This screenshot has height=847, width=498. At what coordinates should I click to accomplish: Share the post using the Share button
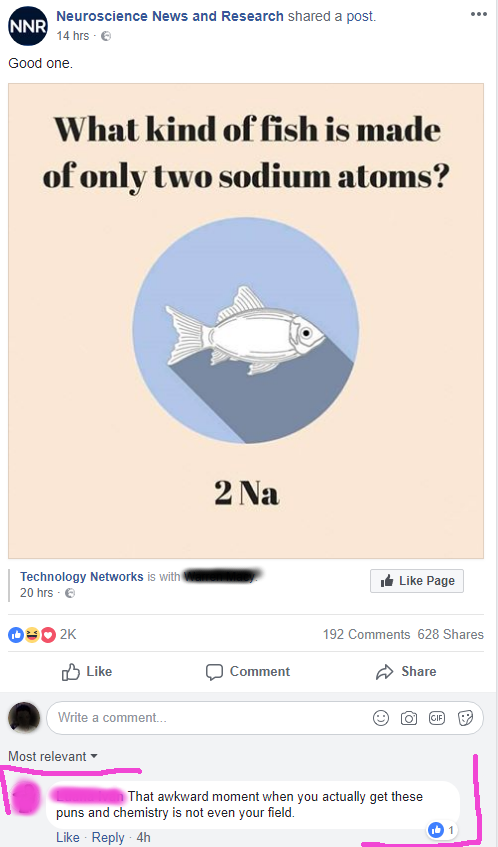pos(406,671)
